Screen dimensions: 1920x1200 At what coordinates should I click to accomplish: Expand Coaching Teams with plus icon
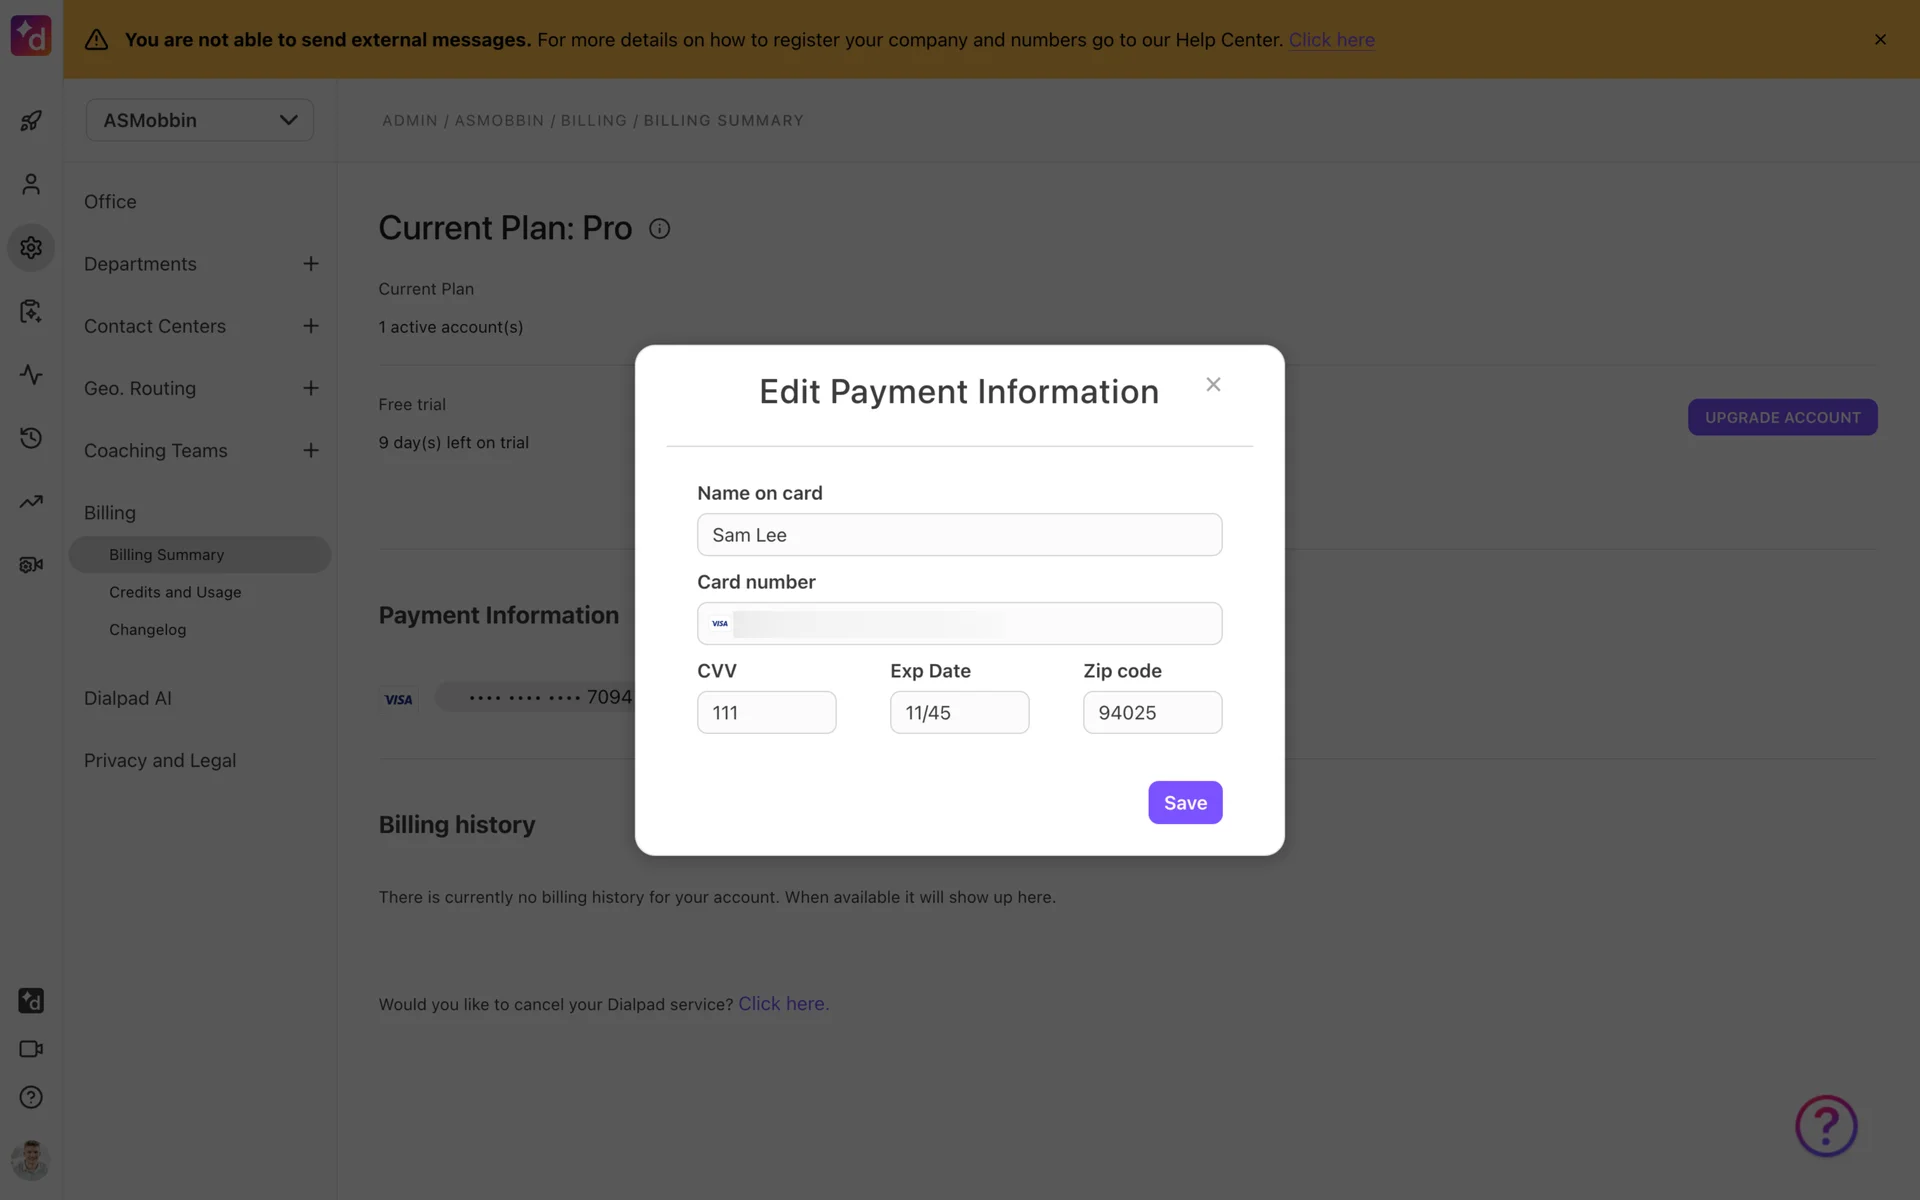[311, 451]
